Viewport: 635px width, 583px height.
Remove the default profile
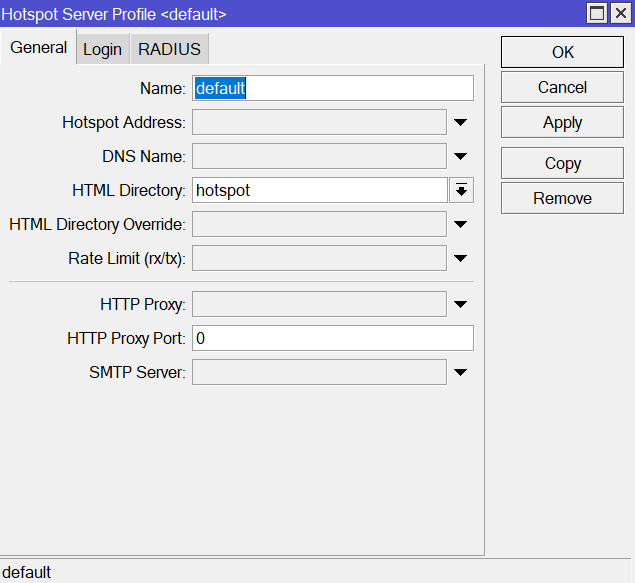pos(562,198)
